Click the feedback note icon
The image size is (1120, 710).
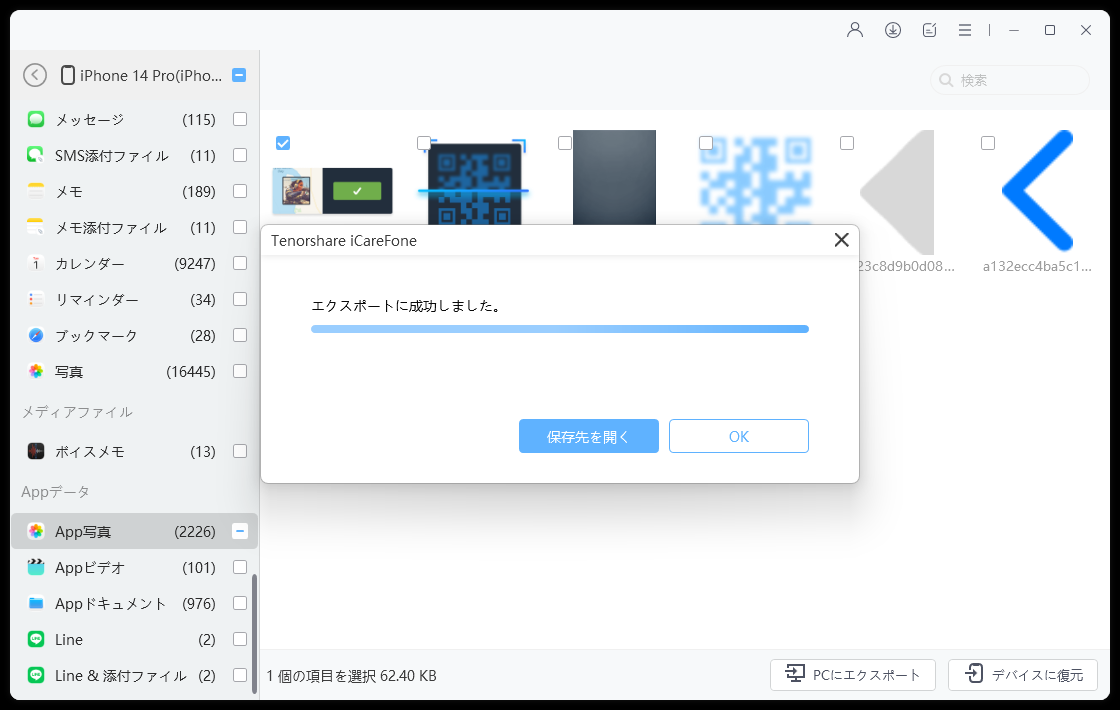click(x=929, y=30)
